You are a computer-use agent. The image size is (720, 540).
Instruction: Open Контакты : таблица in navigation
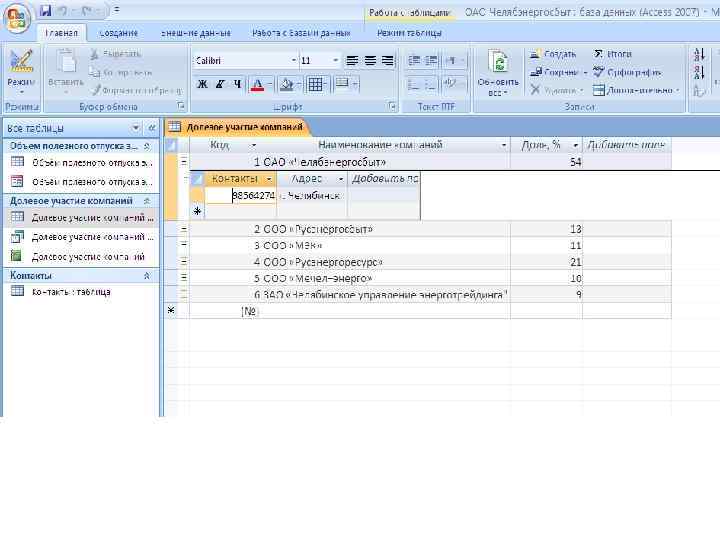click(61, 292)
